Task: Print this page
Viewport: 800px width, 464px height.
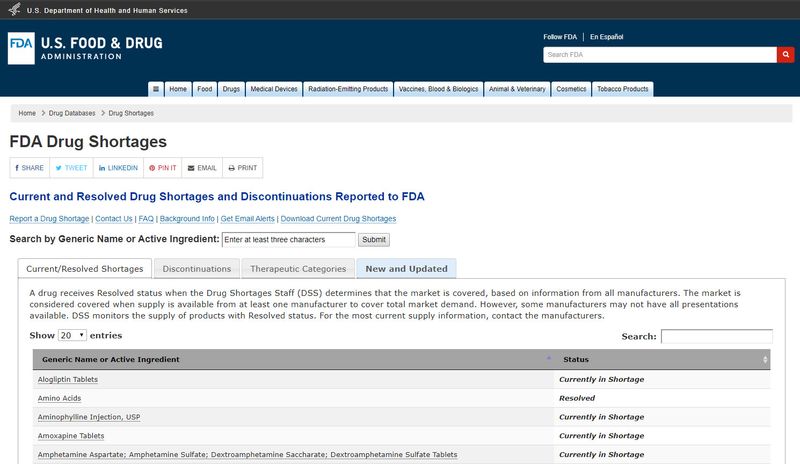Action: tap(243, 168)
